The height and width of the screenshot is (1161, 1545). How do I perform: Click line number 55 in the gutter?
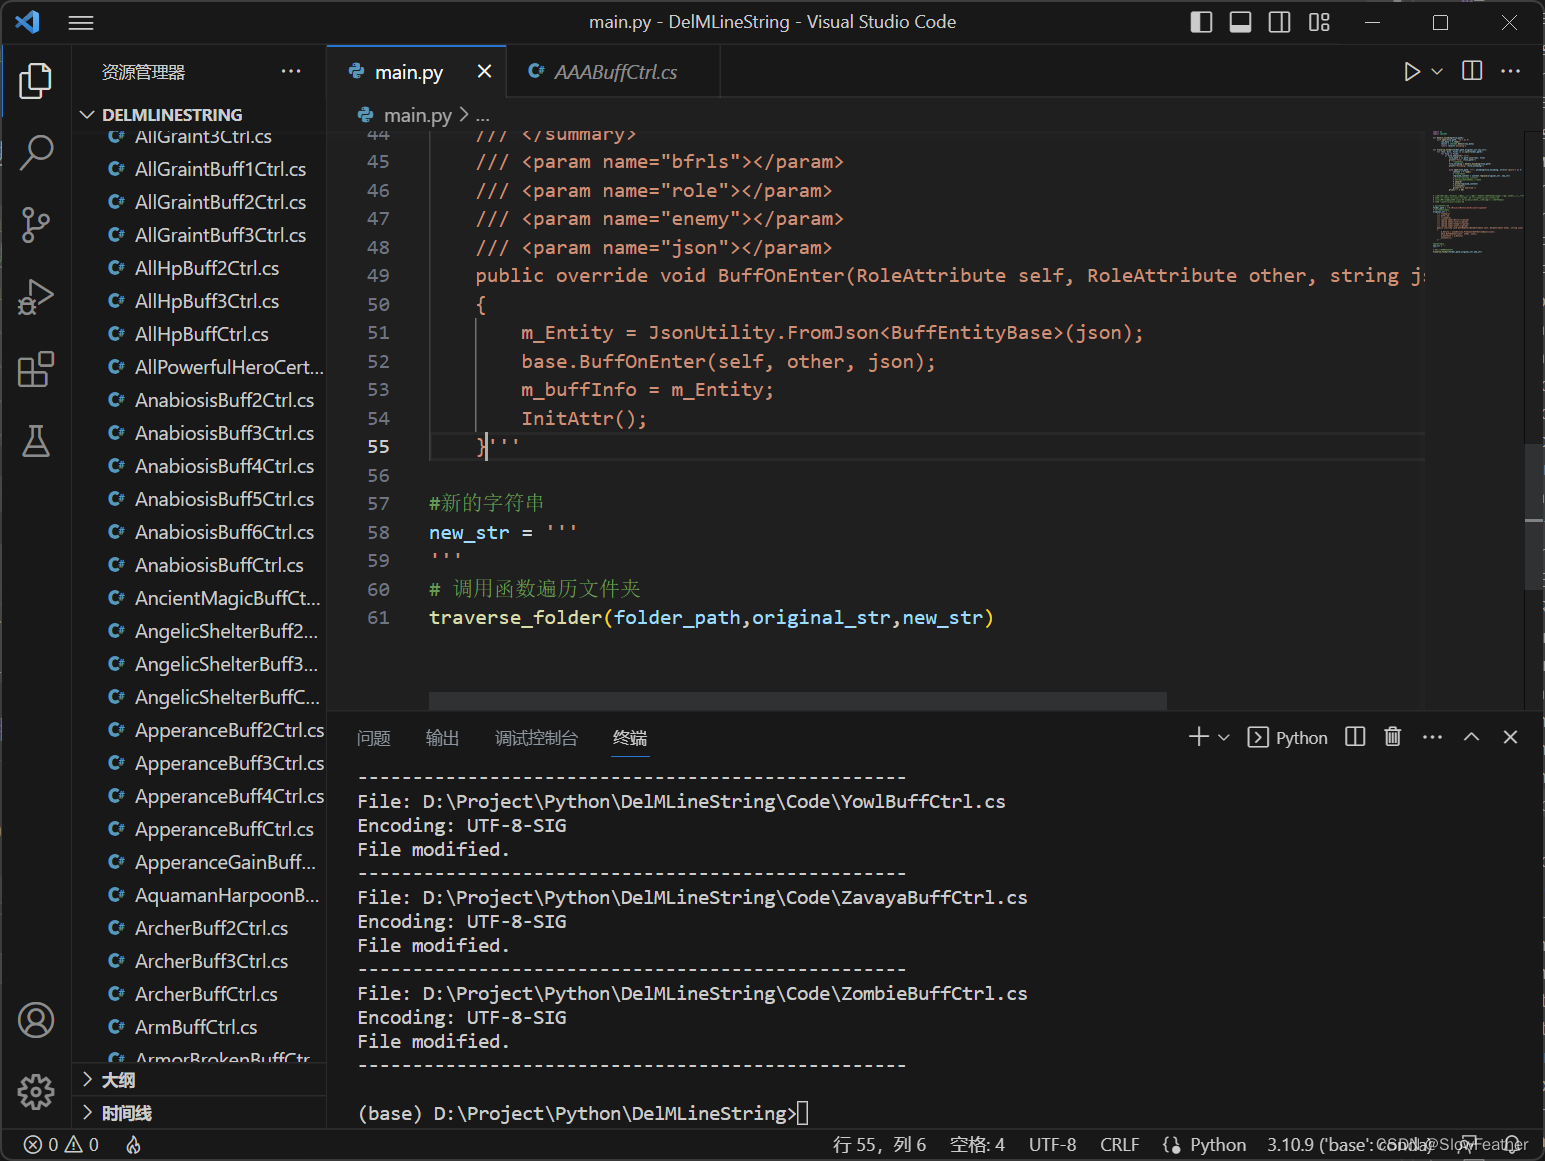(x=378, y=447)
